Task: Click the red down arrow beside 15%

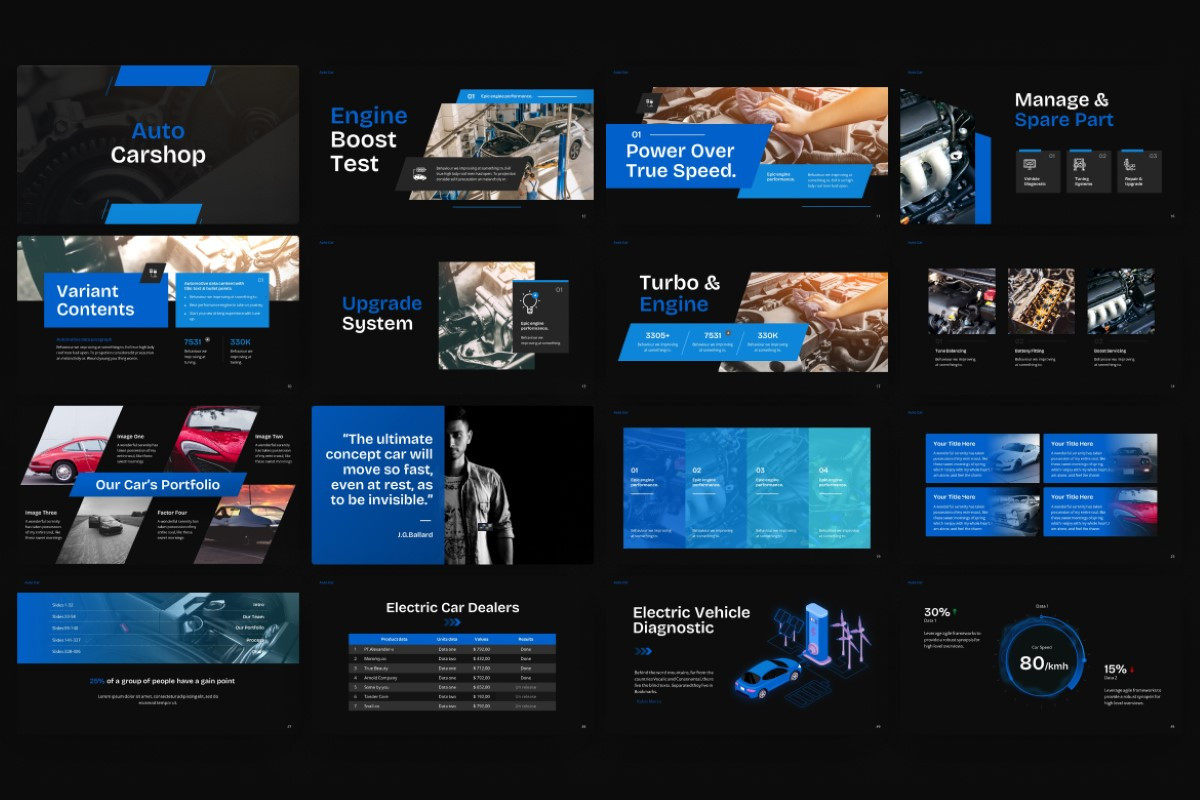Action: [1132, 669]
